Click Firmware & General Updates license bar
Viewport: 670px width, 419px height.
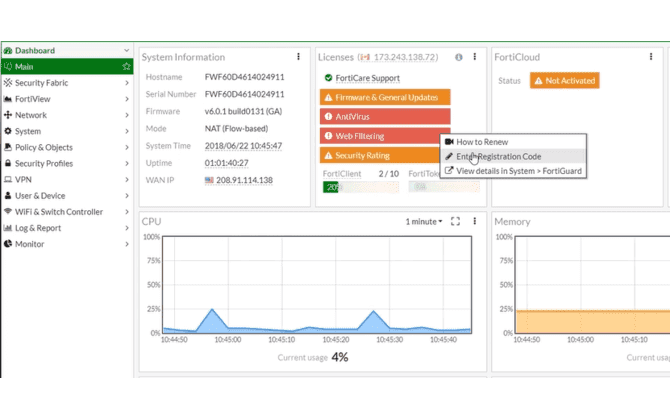click(x=385, y=97)
